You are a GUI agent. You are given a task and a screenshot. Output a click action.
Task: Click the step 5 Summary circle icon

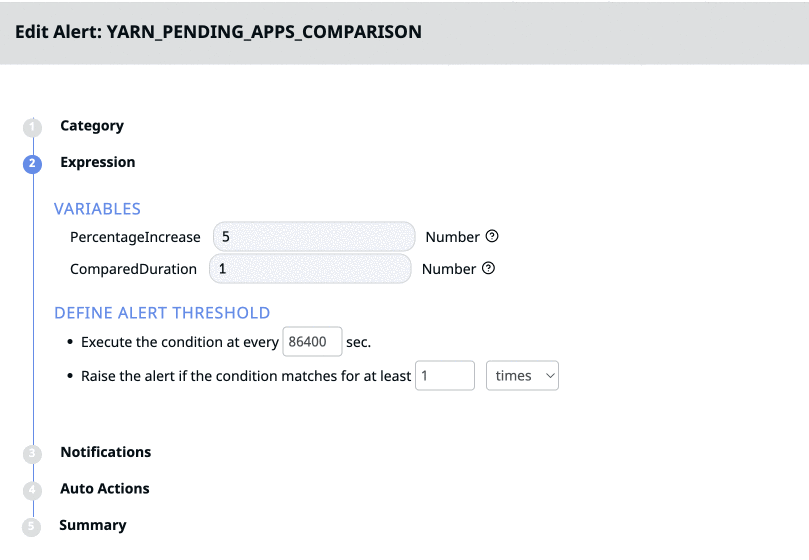click(x=31, y=526)
